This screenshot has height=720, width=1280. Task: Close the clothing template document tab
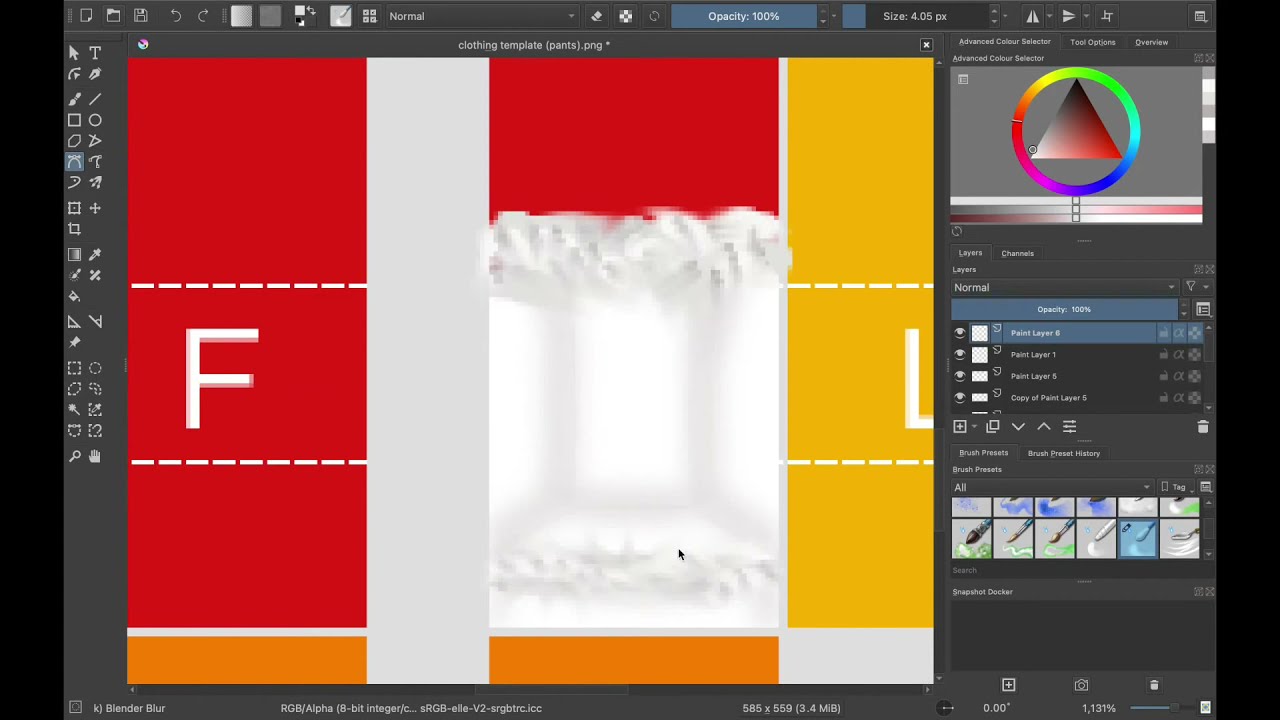click(926, 45)
